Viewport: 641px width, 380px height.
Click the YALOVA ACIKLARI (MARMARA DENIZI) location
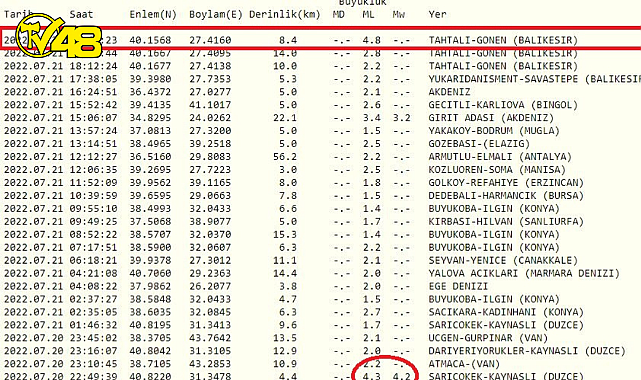click(524, 273)
